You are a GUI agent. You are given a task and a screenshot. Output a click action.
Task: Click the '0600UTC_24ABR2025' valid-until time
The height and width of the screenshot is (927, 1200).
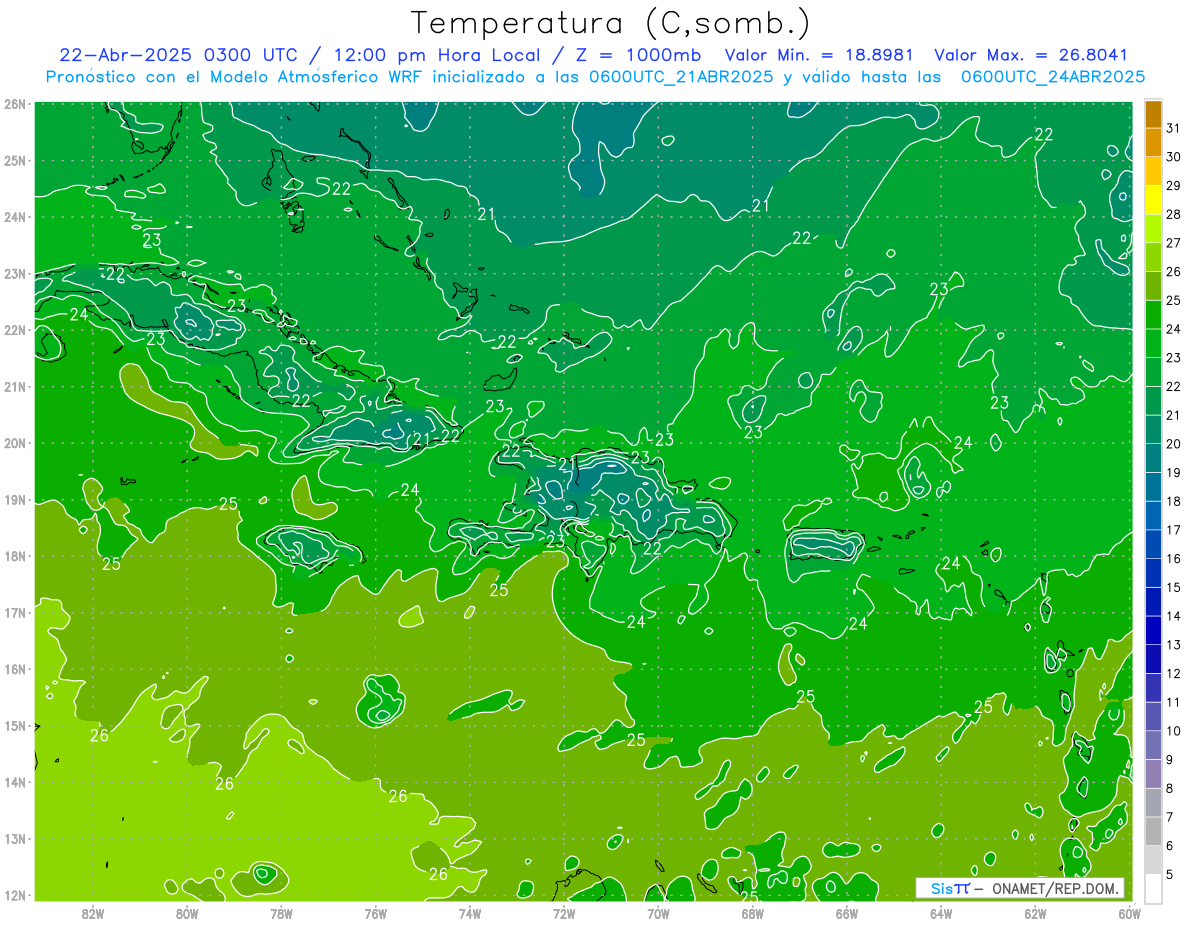1053,76
